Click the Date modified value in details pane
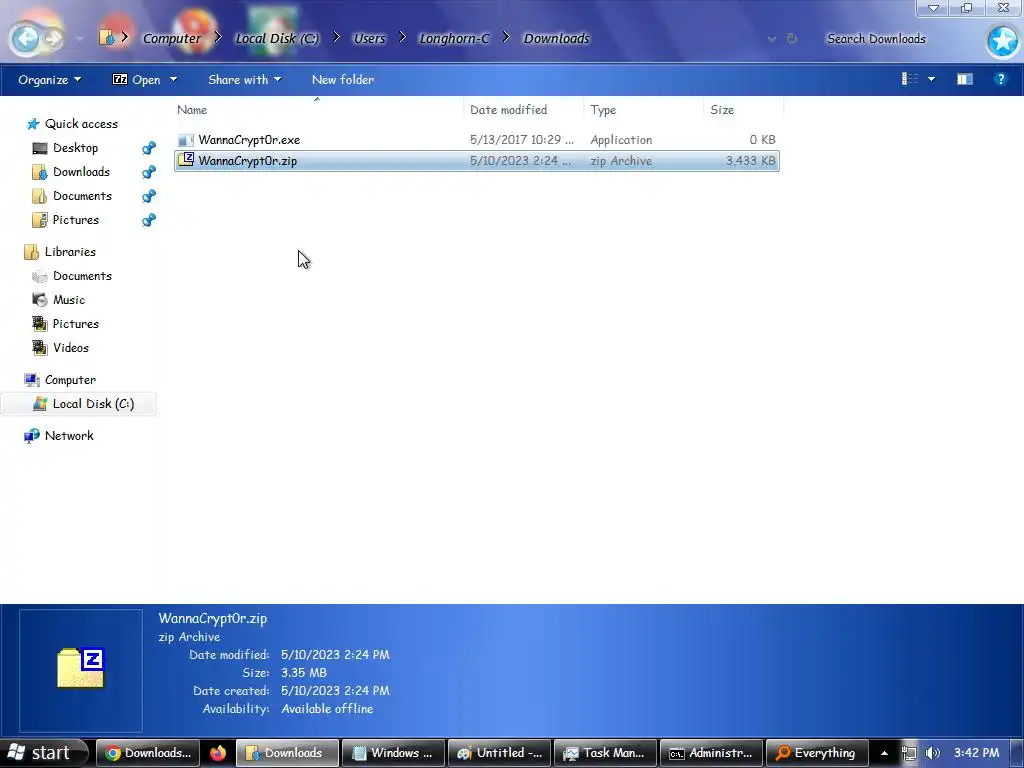1024x768 pixels. 335,655
